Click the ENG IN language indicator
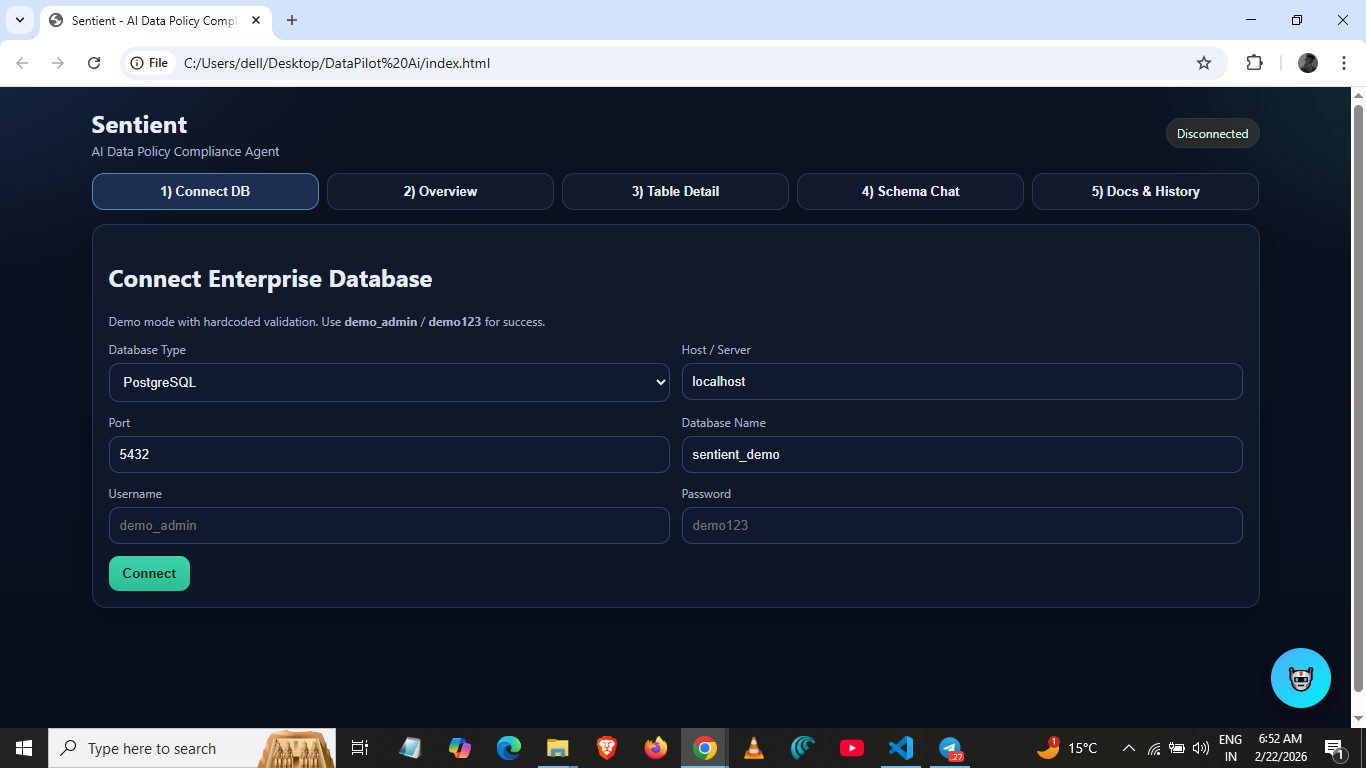 pyautogui.click(x=1230, y=748)
